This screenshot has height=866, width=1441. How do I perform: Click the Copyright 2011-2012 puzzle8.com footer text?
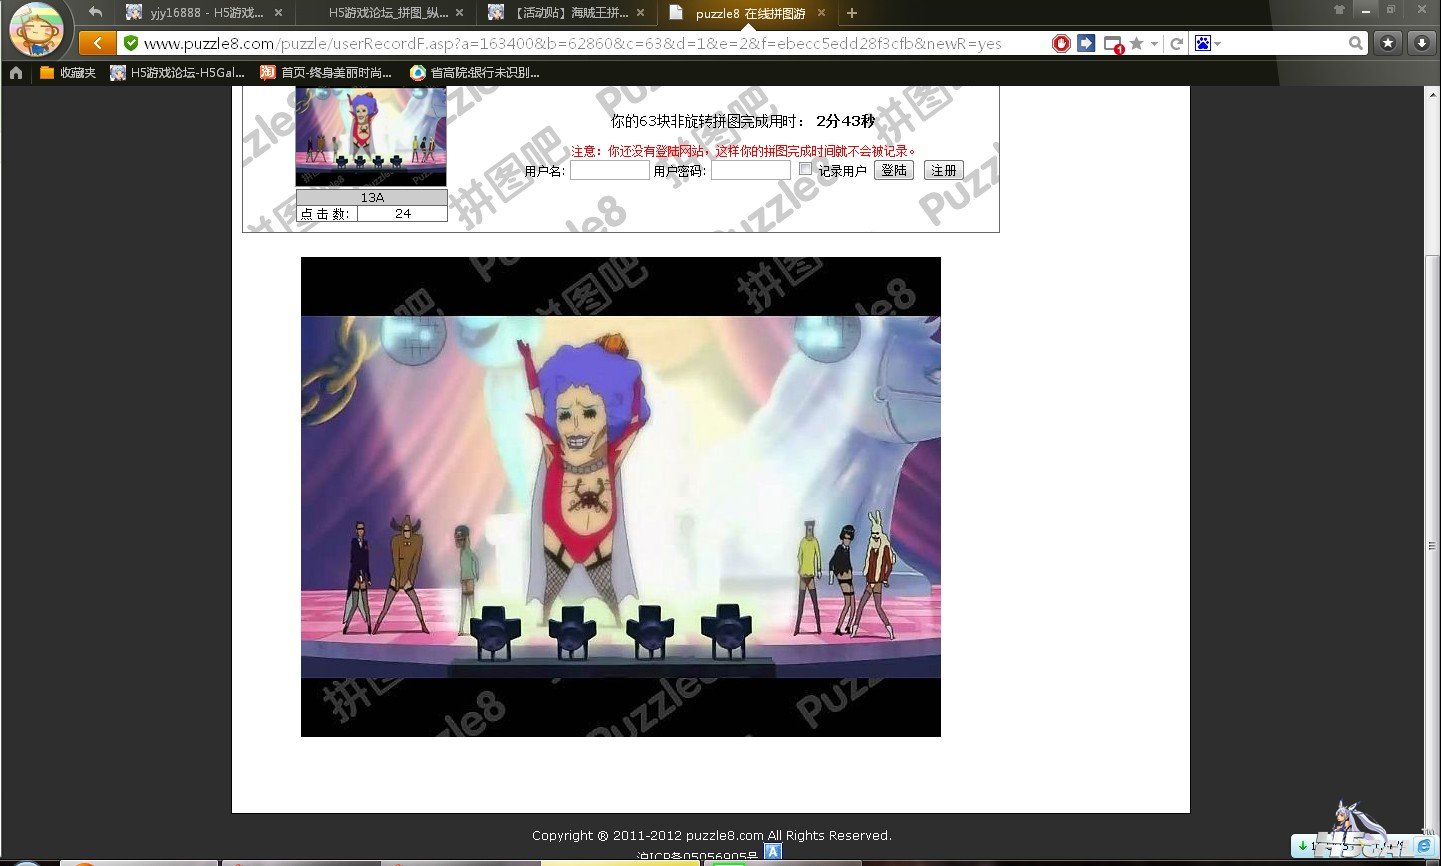click(712, 835)
